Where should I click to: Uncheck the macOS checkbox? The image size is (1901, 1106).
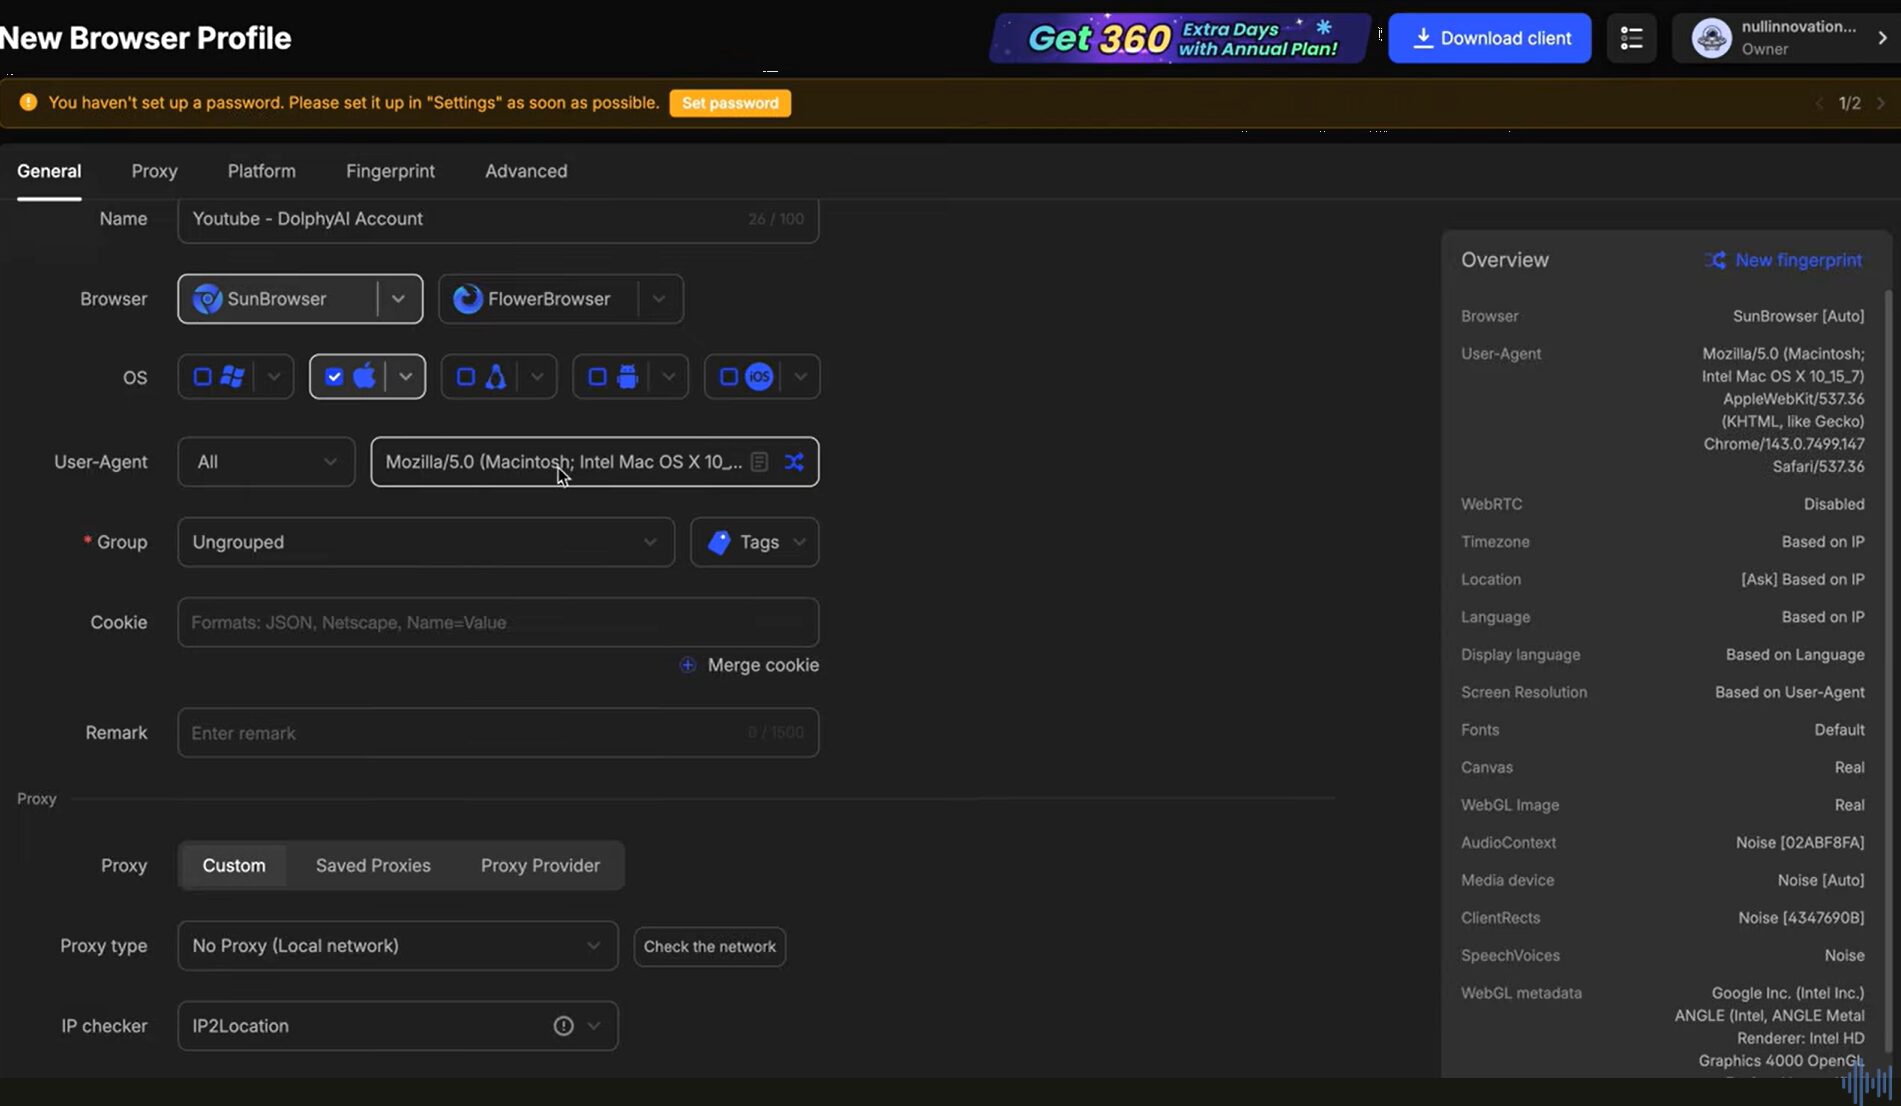pyautogui.click(x=334, y=377)
